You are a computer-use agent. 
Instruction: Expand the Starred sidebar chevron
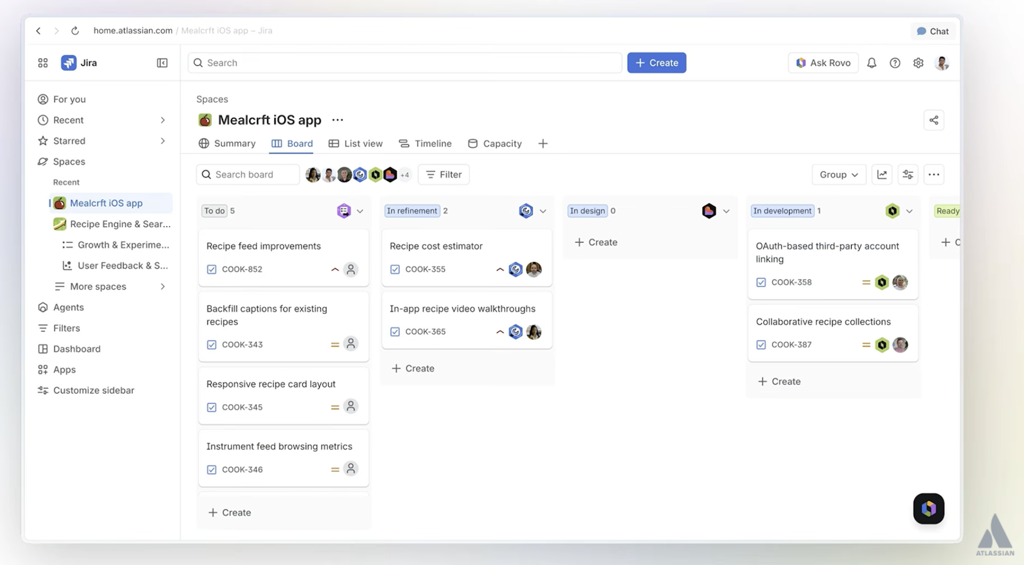click(x=163, y=141)
